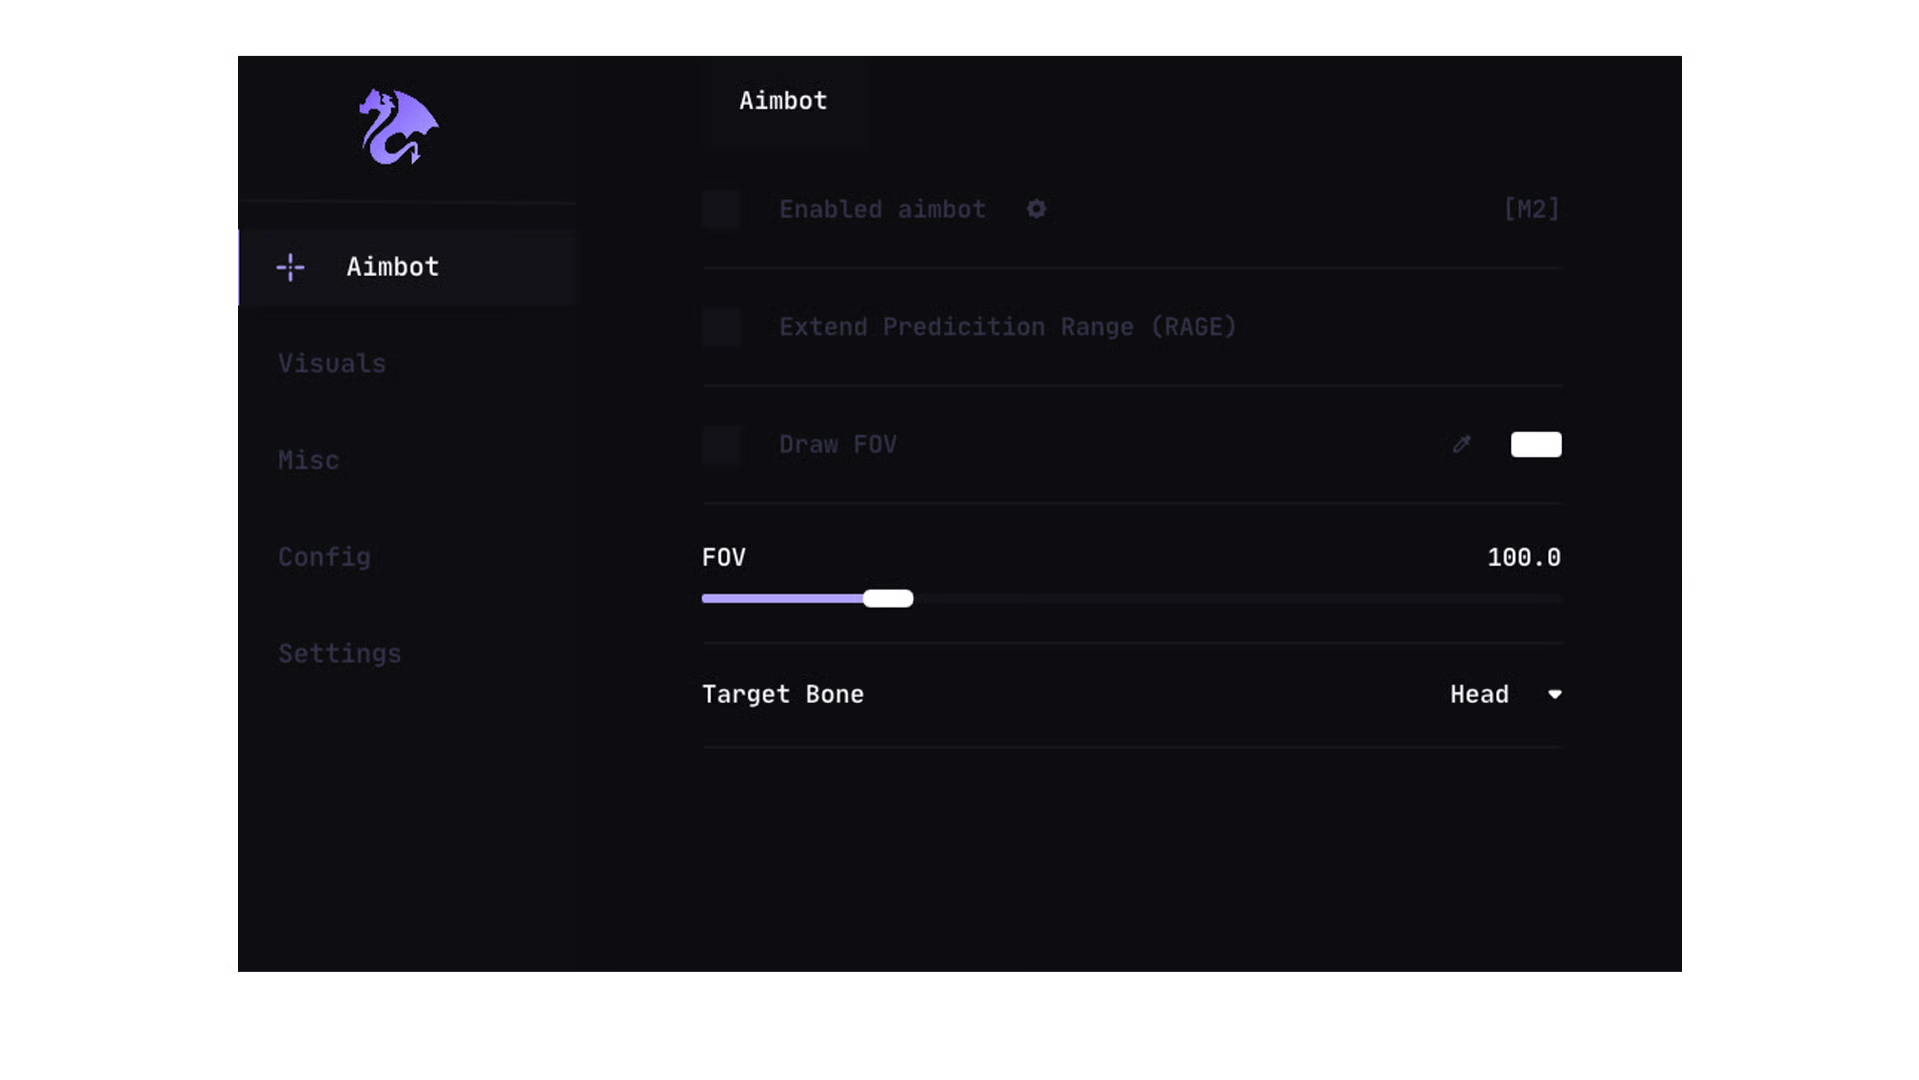Viewport: 1919px width, 1080px height.
Task: Click the Aimbot tab header at top
Action: tap(783, 101)
